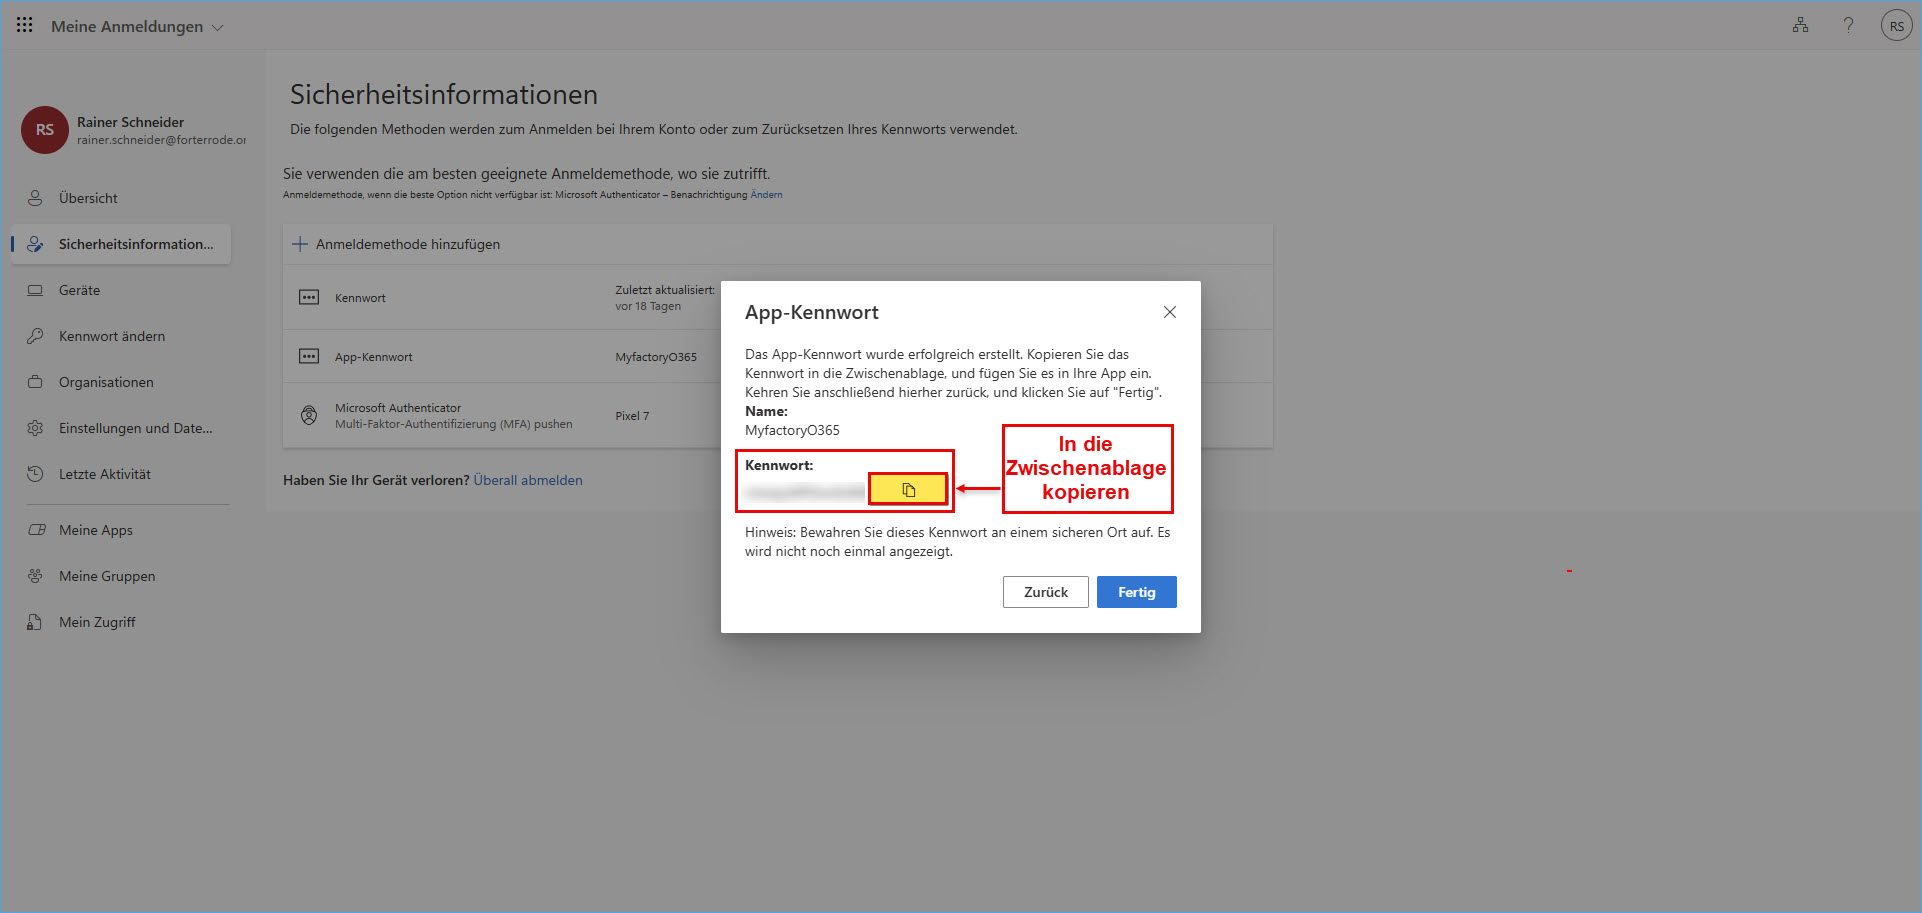Click the Meine Gruppen people icon
The height and width of the screenshot is (913, 1922).
(35, 576)
